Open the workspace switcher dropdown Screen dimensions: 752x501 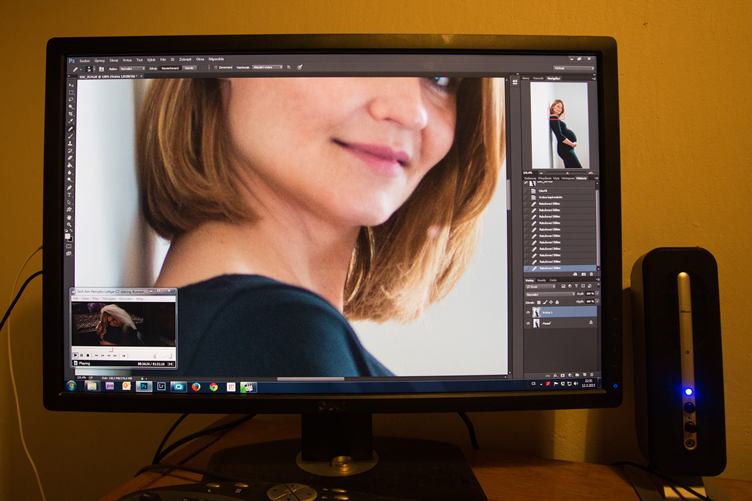574,68
